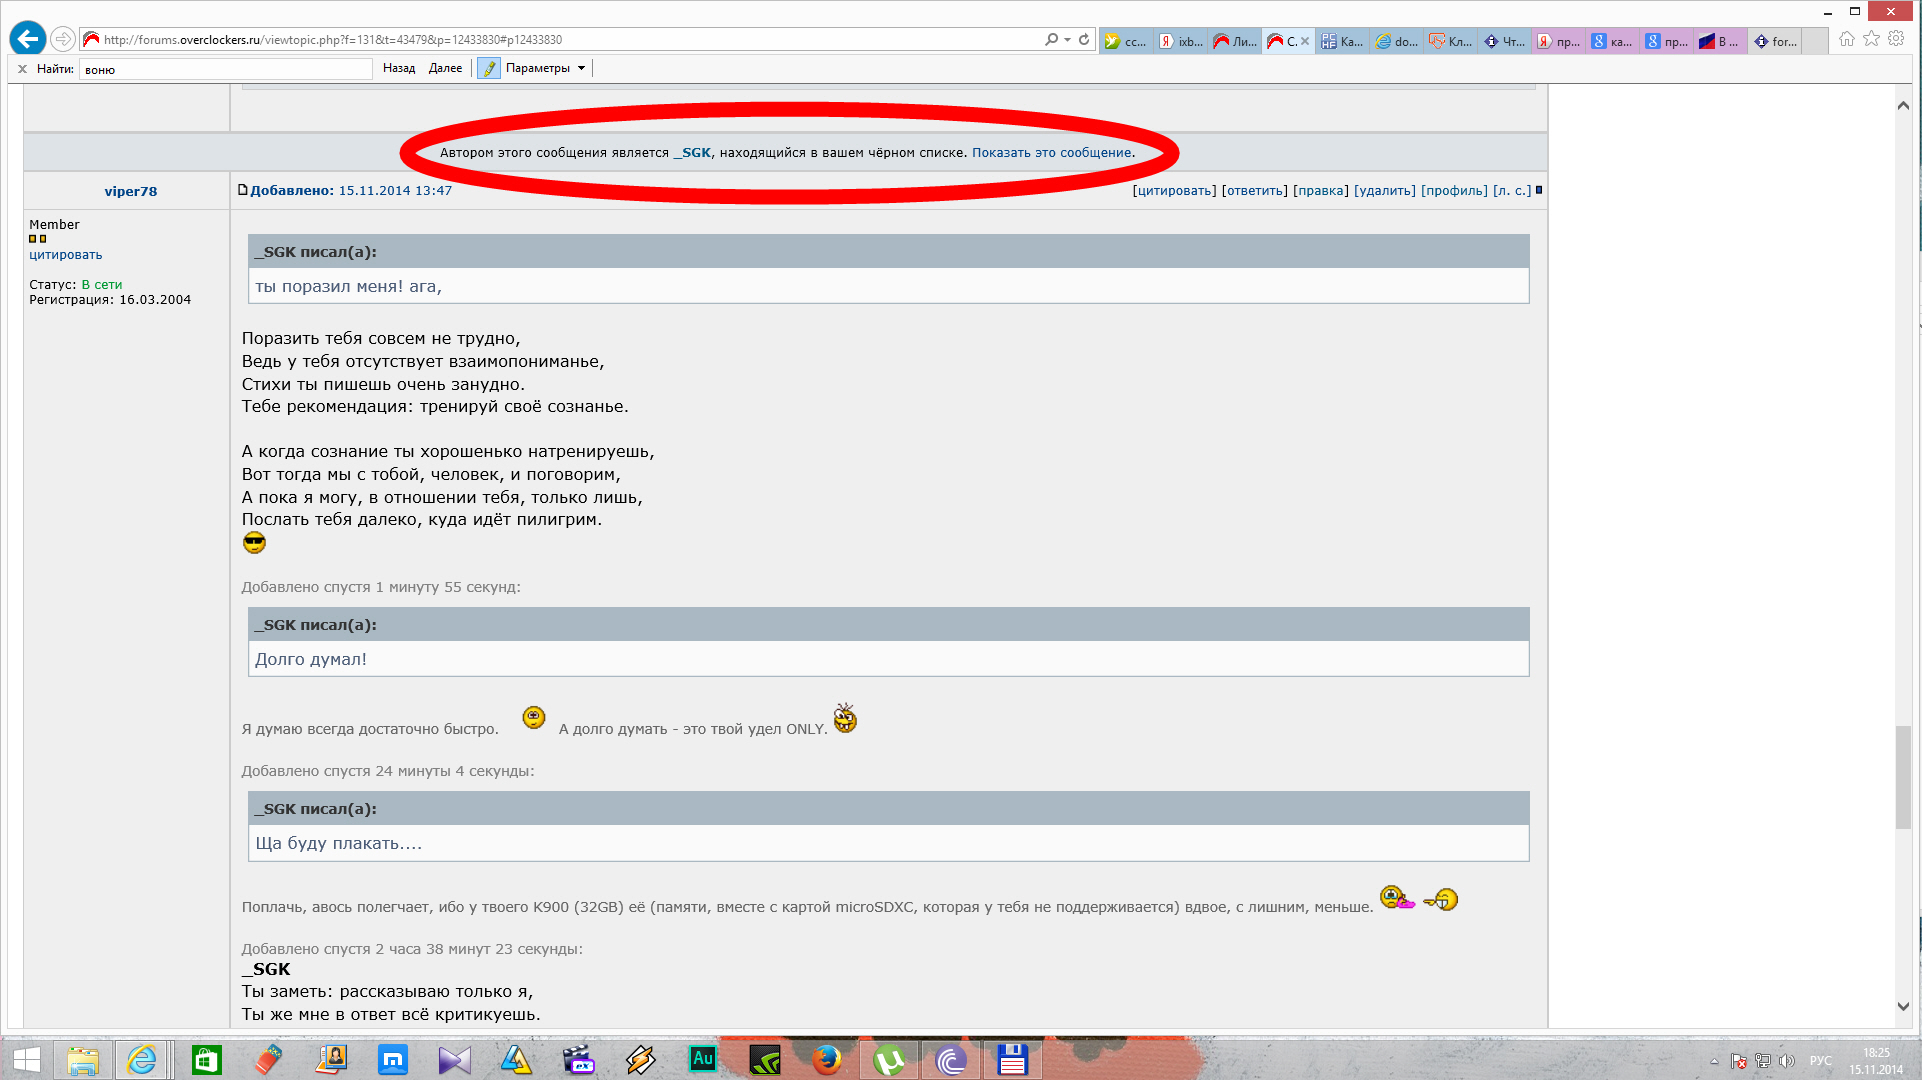
Task: Expand the Параметры dropdown in find bar
Action: (x=581, y=68)
